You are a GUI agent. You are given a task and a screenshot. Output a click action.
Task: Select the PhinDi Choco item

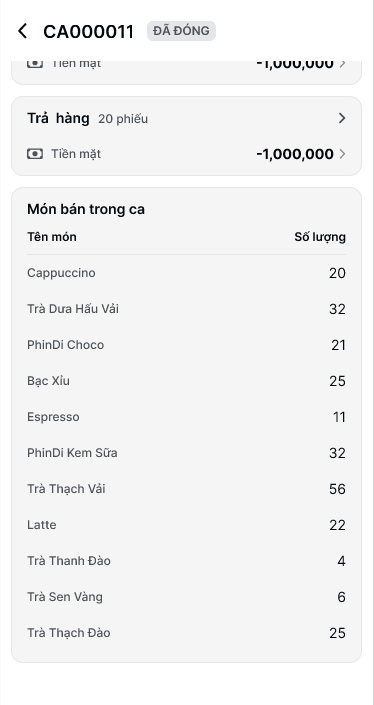(187, 345)
